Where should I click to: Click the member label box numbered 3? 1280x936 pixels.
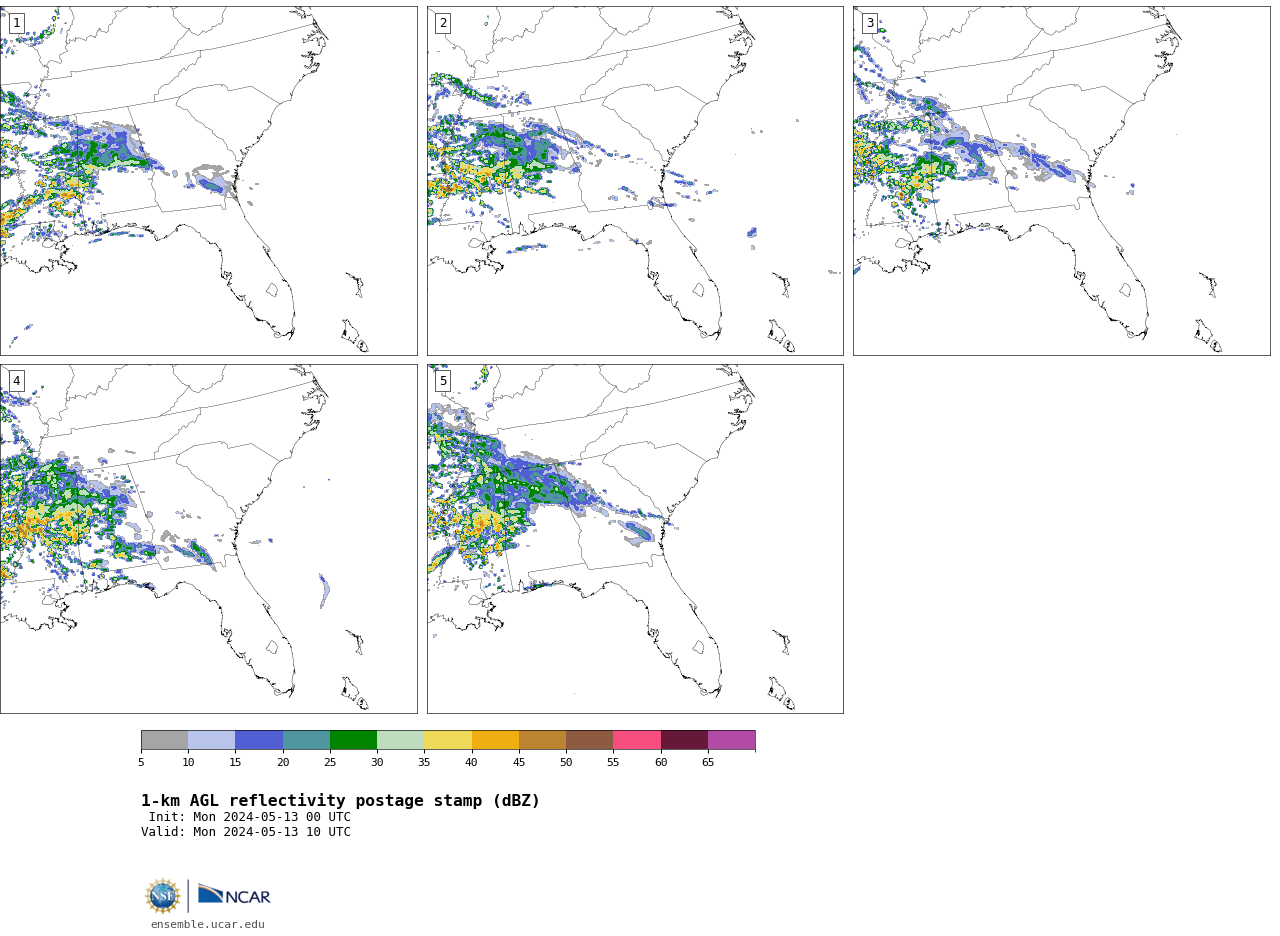click(x=870, y=23)
